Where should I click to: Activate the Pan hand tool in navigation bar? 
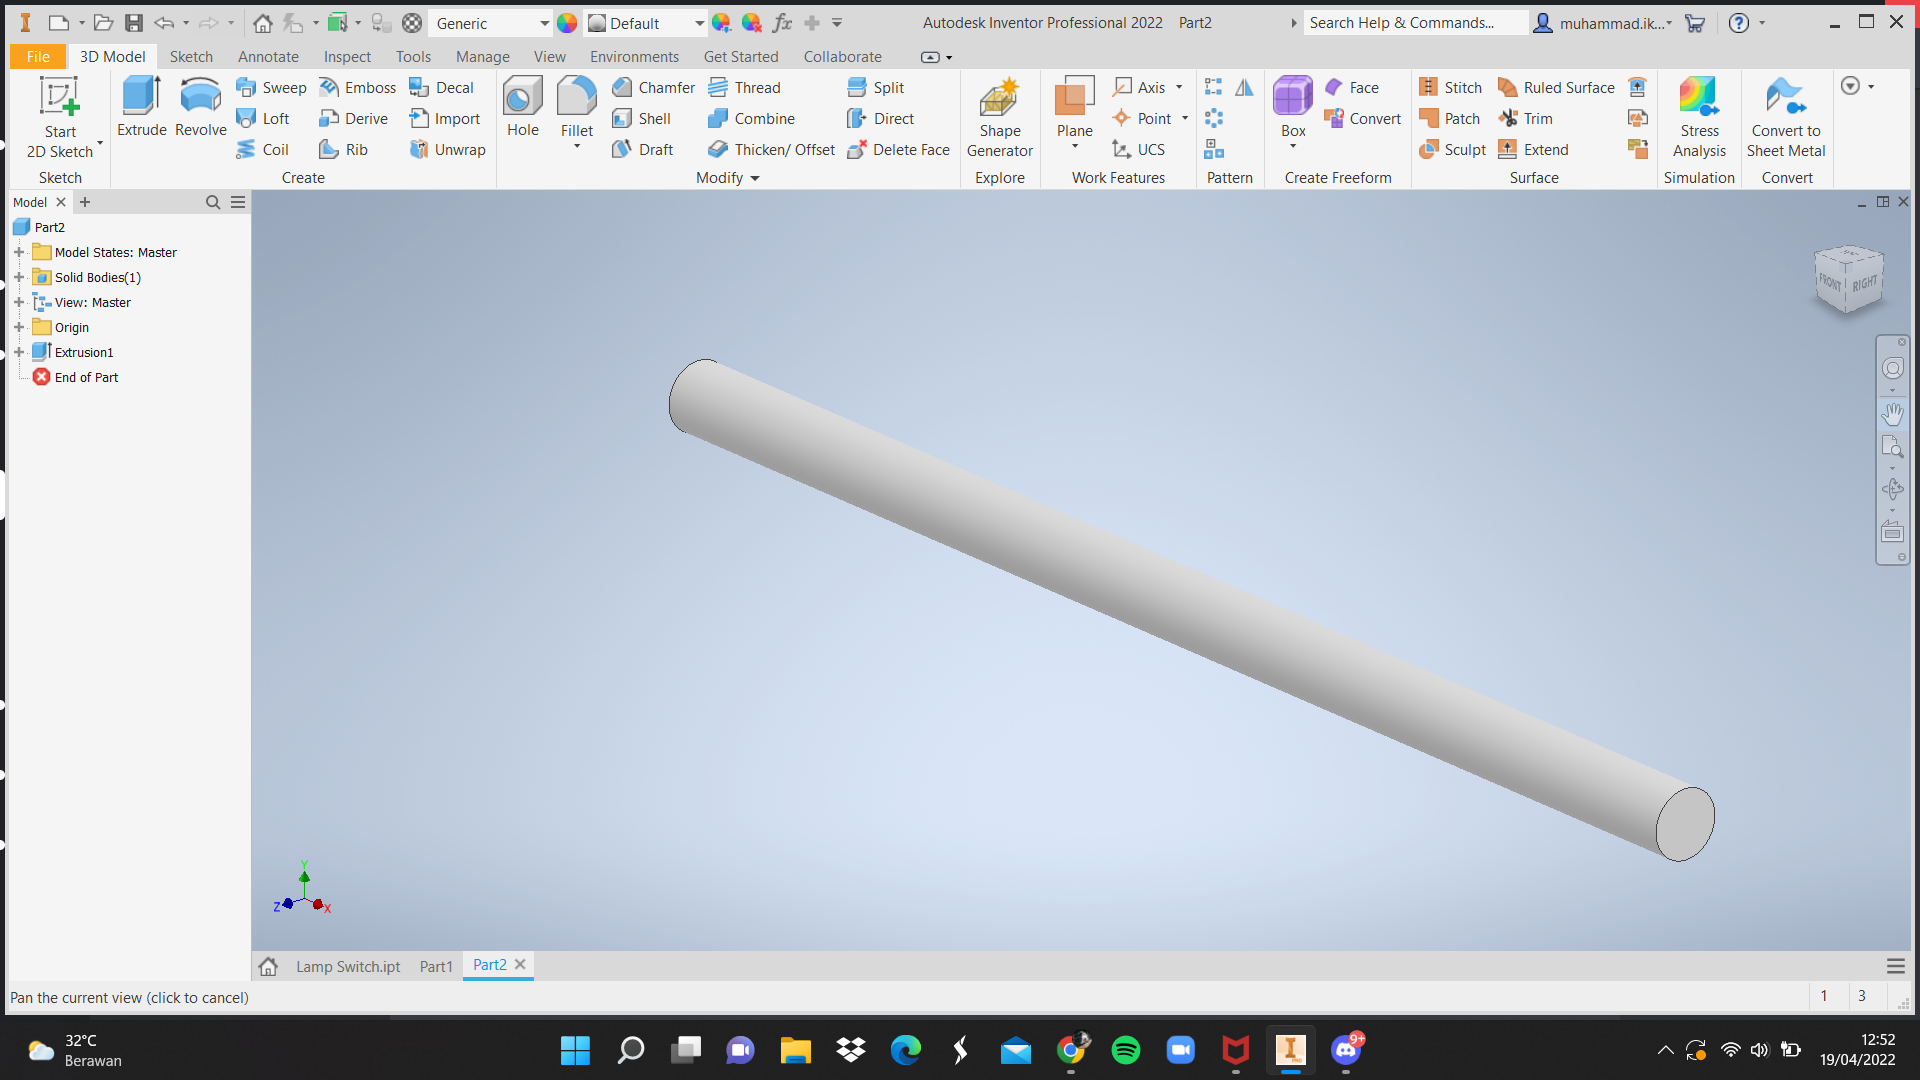(1892, 413)
